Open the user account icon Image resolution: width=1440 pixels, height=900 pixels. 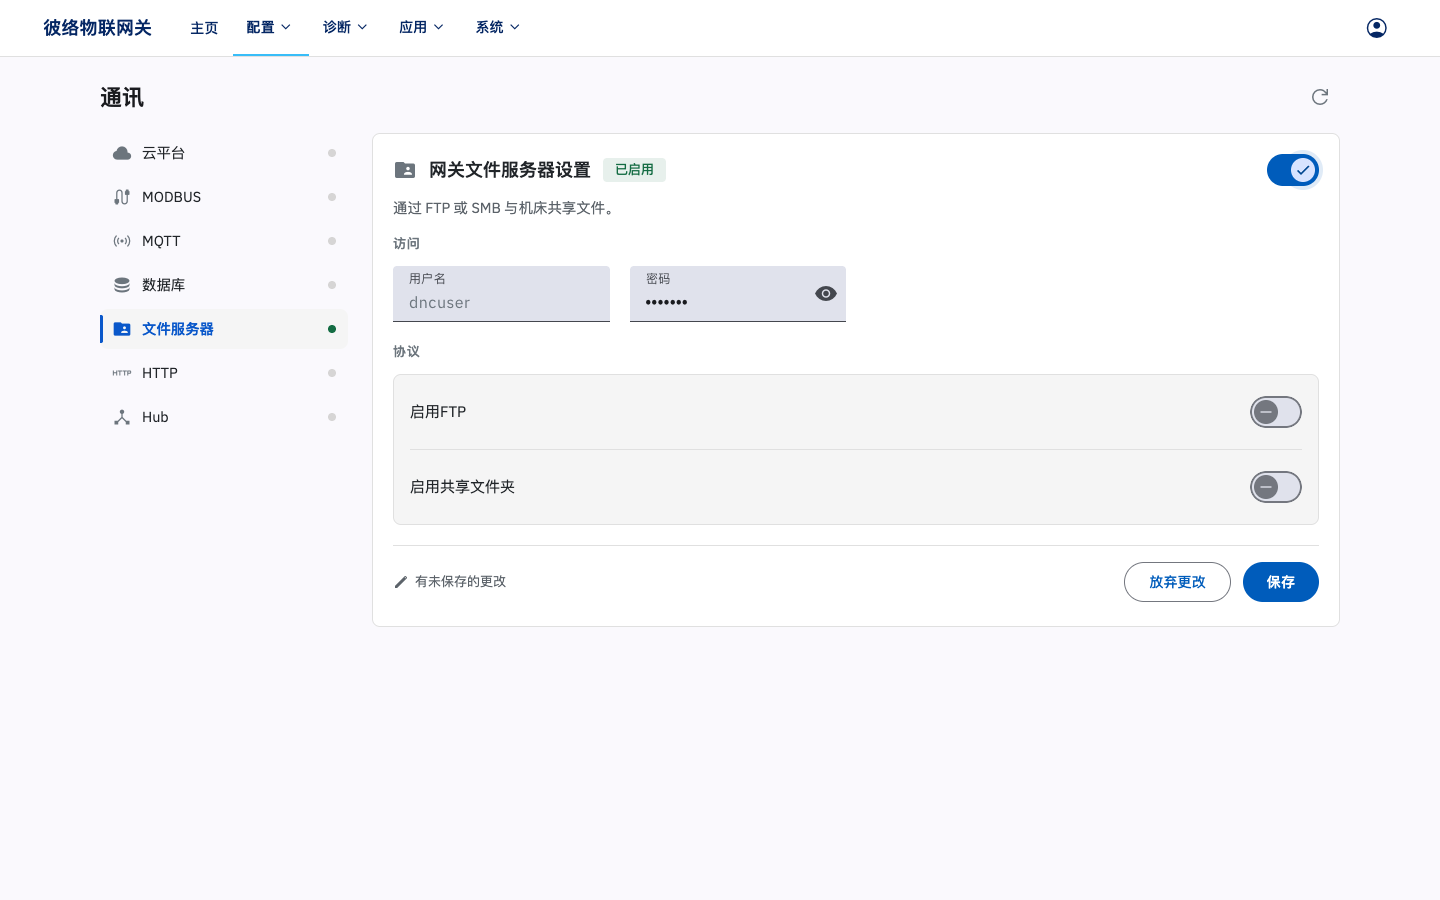pos(1376,28)
